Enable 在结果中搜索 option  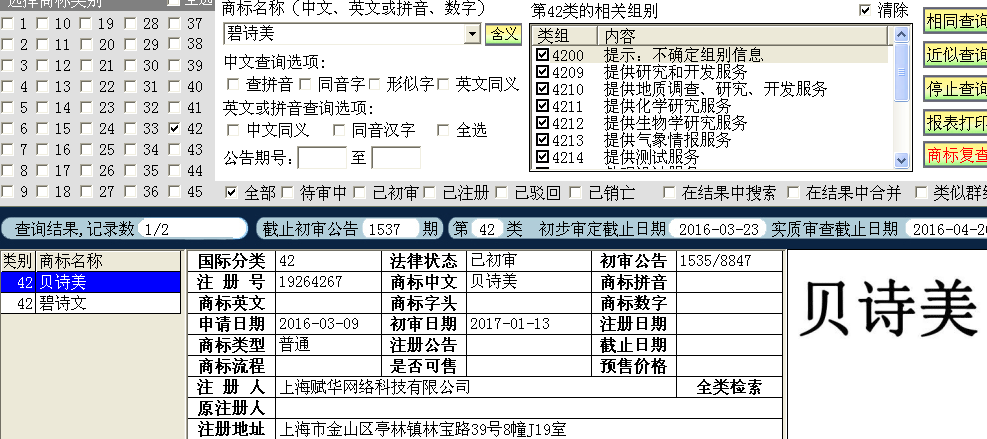pos(669,192)
